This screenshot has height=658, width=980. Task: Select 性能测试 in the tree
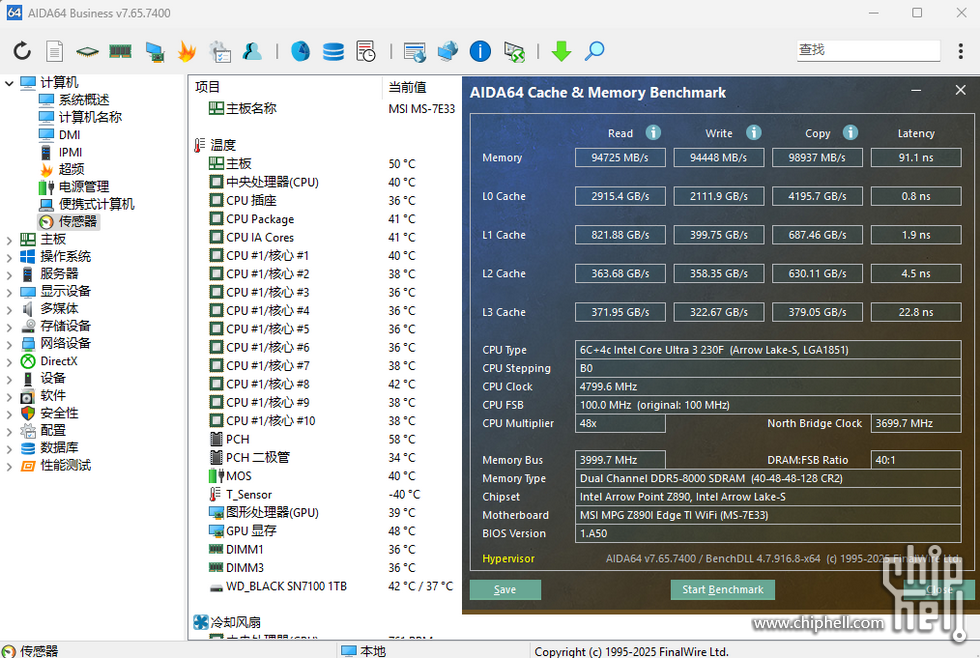pyautogui.click(x=66, y=466)
